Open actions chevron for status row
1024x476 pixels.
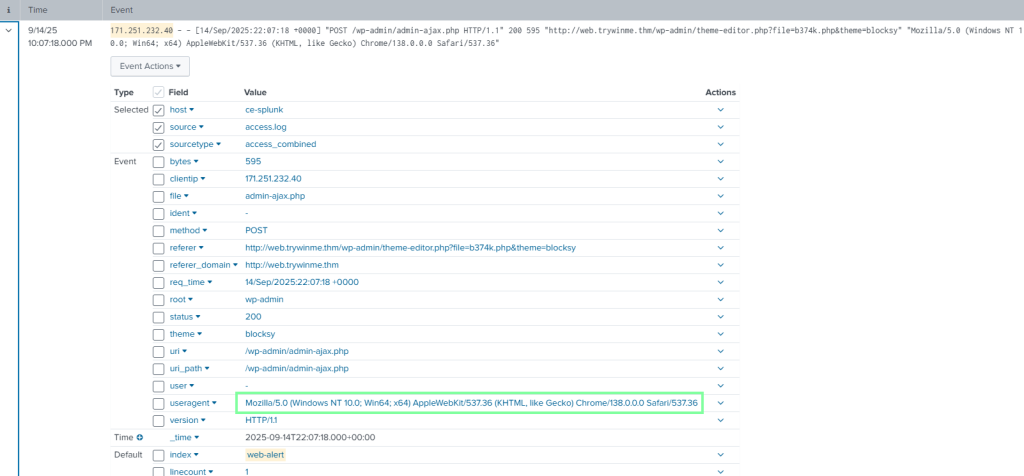pos(720,317)
